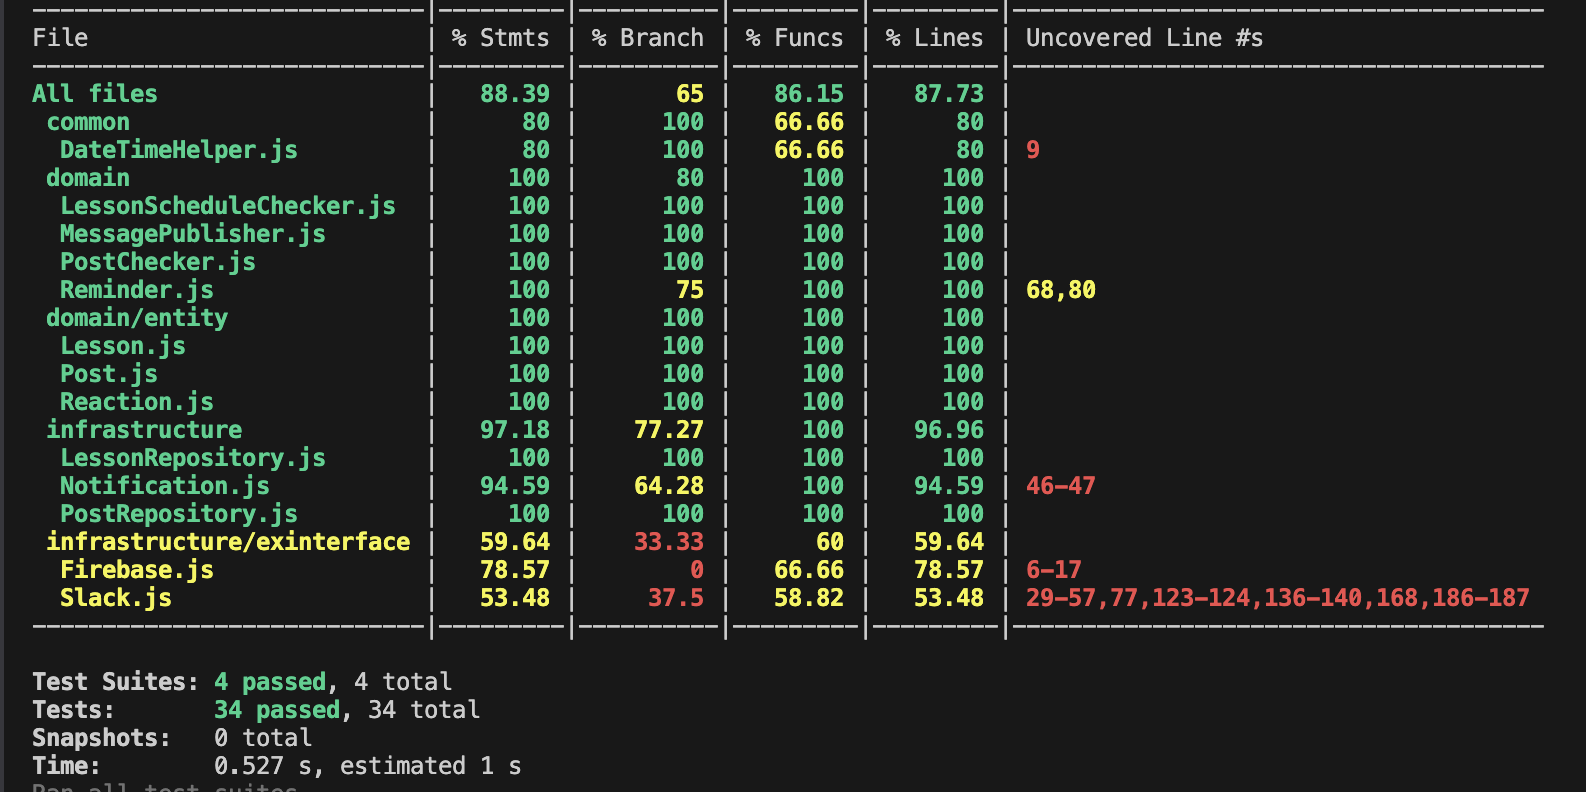
Task: Click Reminder.js uncovered lines 68,80
Action: click(1061, 290)
